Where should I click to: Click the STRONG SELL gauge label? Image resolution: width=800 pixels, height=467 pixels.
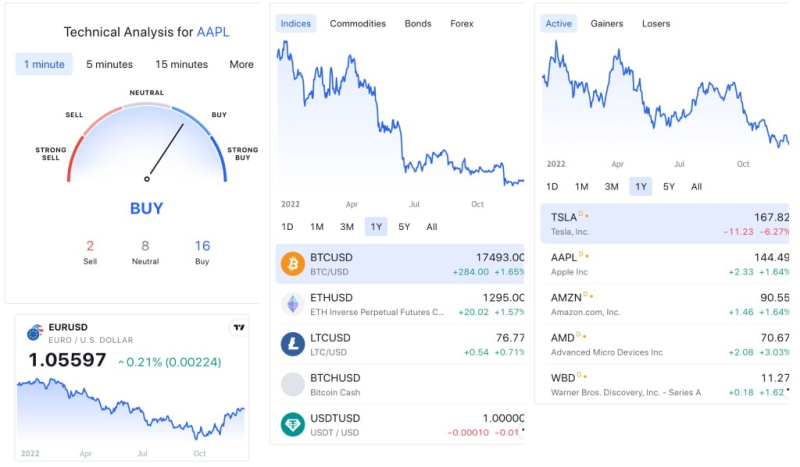coord(51,154)
